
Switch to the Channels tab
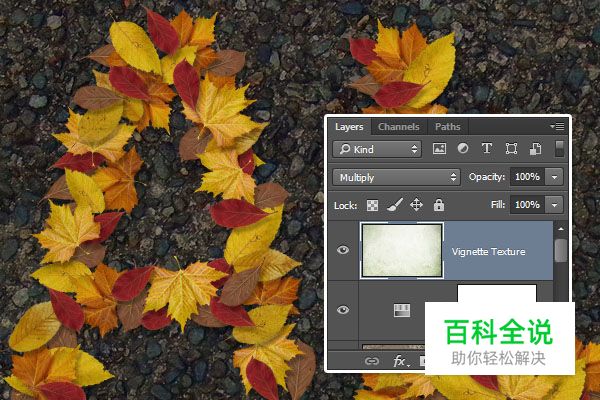coord(399,127)
